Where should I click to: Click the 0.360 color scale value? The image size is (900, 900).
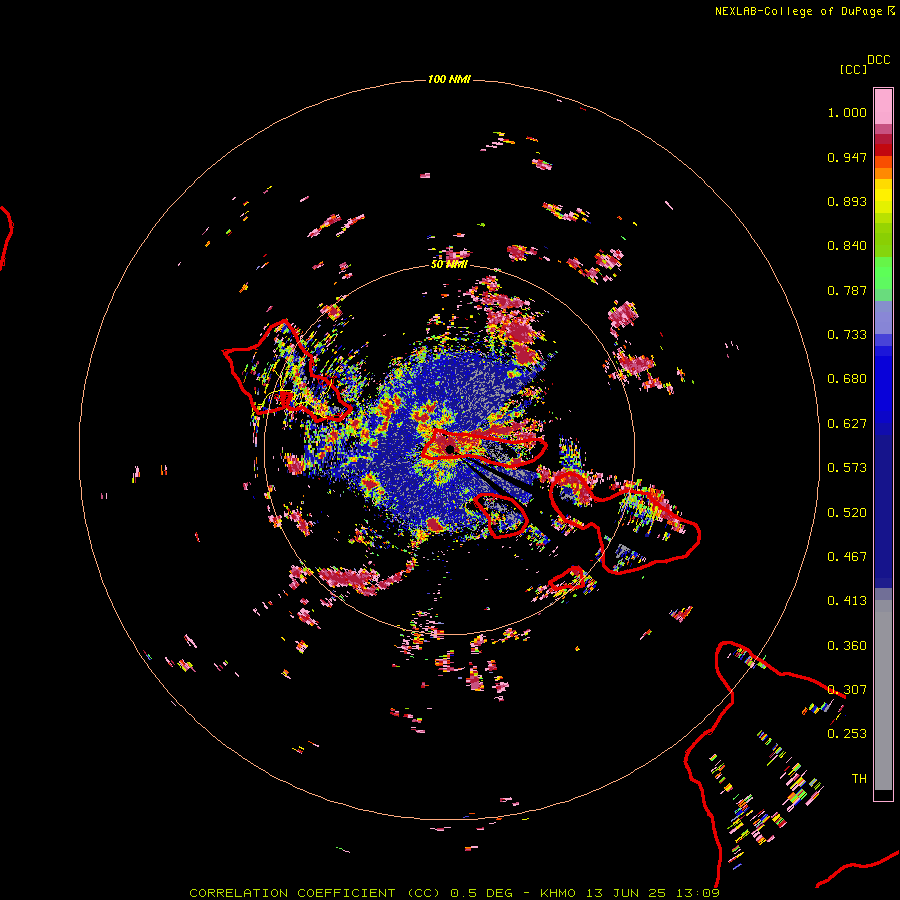click(x=847, y=646)
